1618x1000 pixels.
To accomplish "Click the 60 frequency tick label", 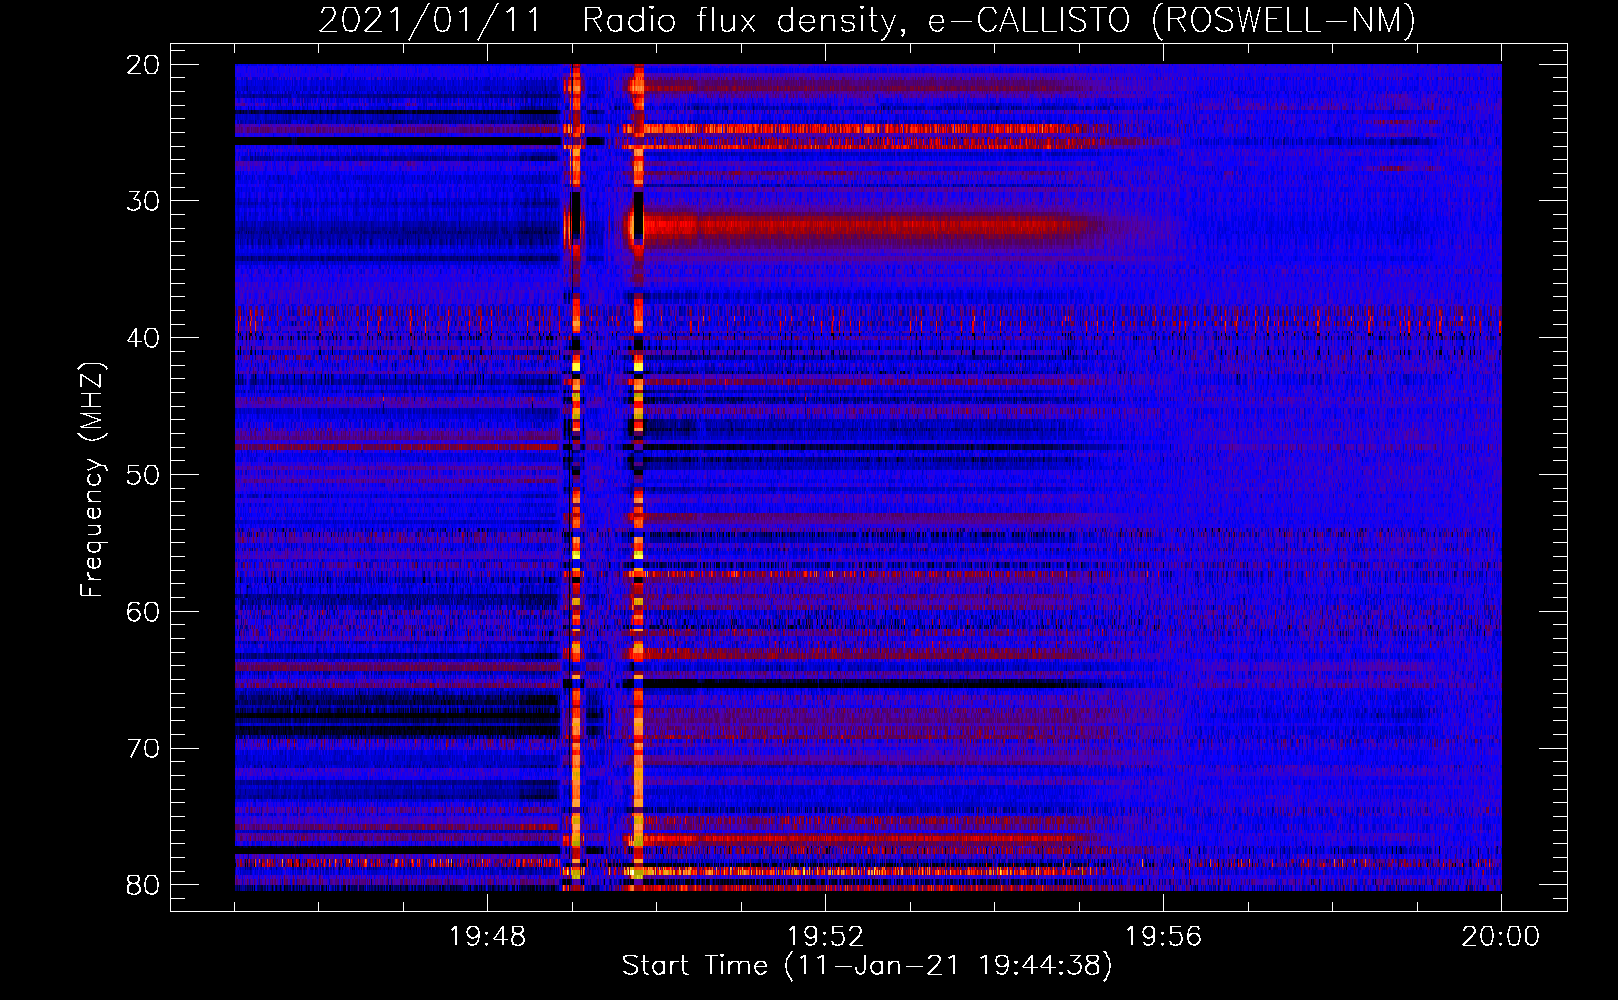I will [x=143, y=612].
